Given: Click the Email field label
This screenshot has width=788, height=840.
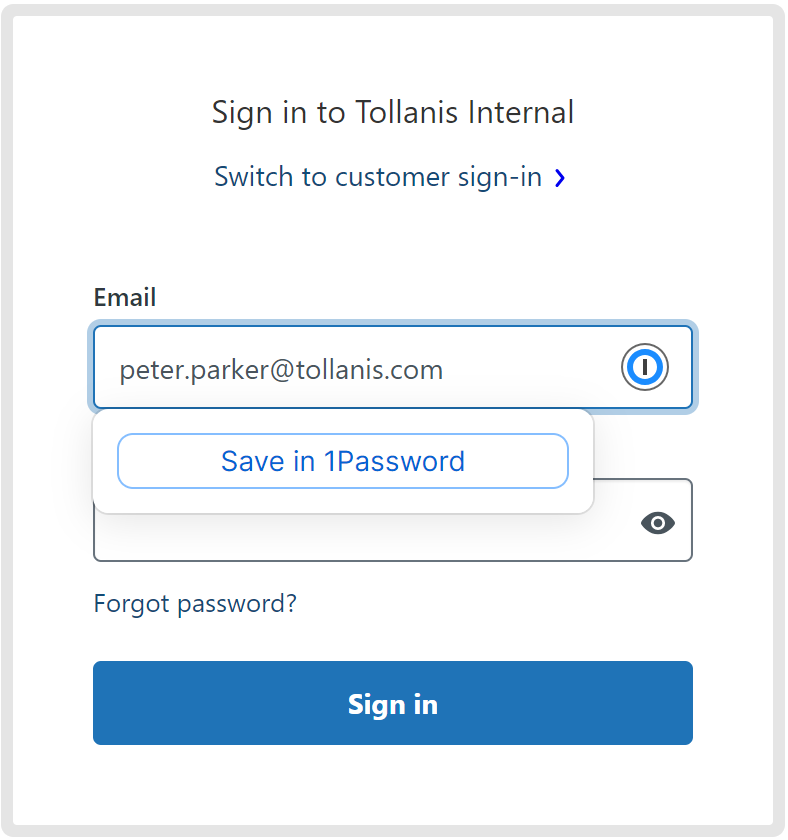Looking at the screenshot, I should coord(125,297).
